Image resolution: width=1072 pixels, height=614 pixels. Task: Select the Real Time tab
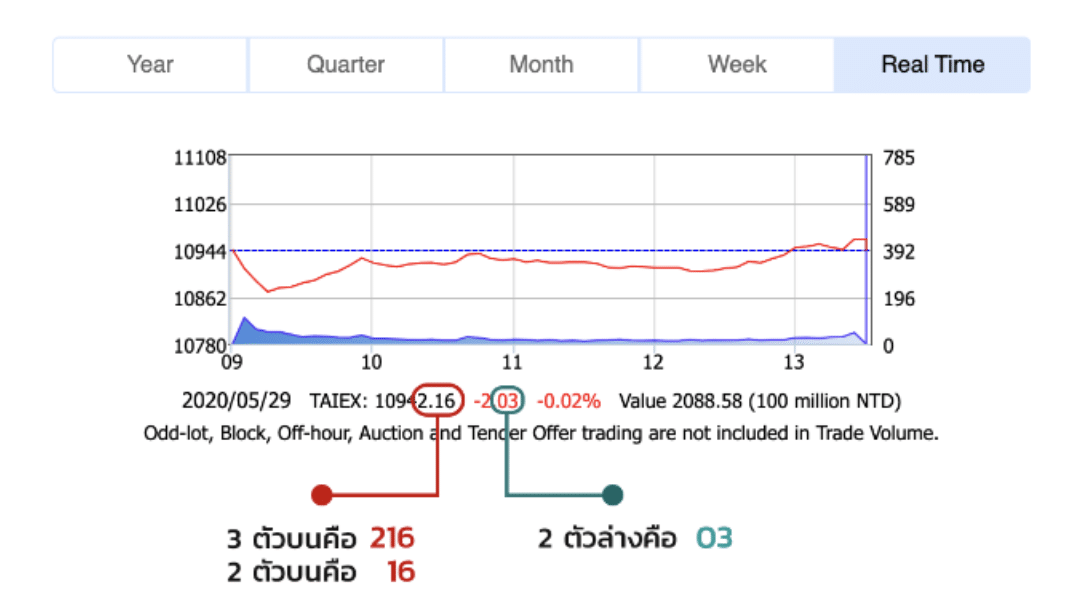tap(932, 65)
